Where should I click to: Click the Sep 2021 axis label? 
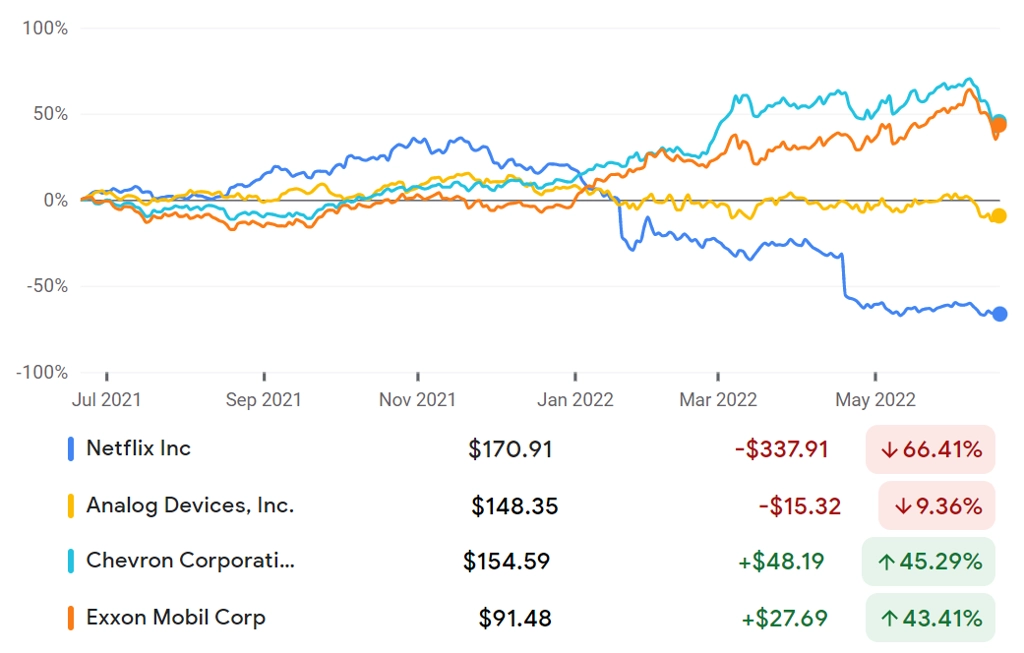pos(263,400)
